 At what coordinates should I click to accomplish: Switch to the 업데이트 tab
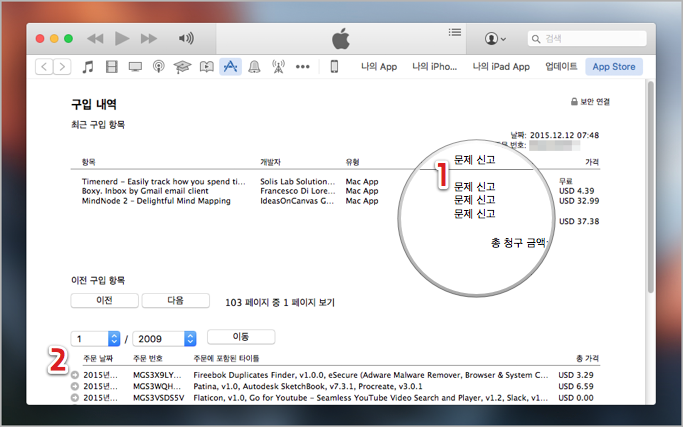561,67
